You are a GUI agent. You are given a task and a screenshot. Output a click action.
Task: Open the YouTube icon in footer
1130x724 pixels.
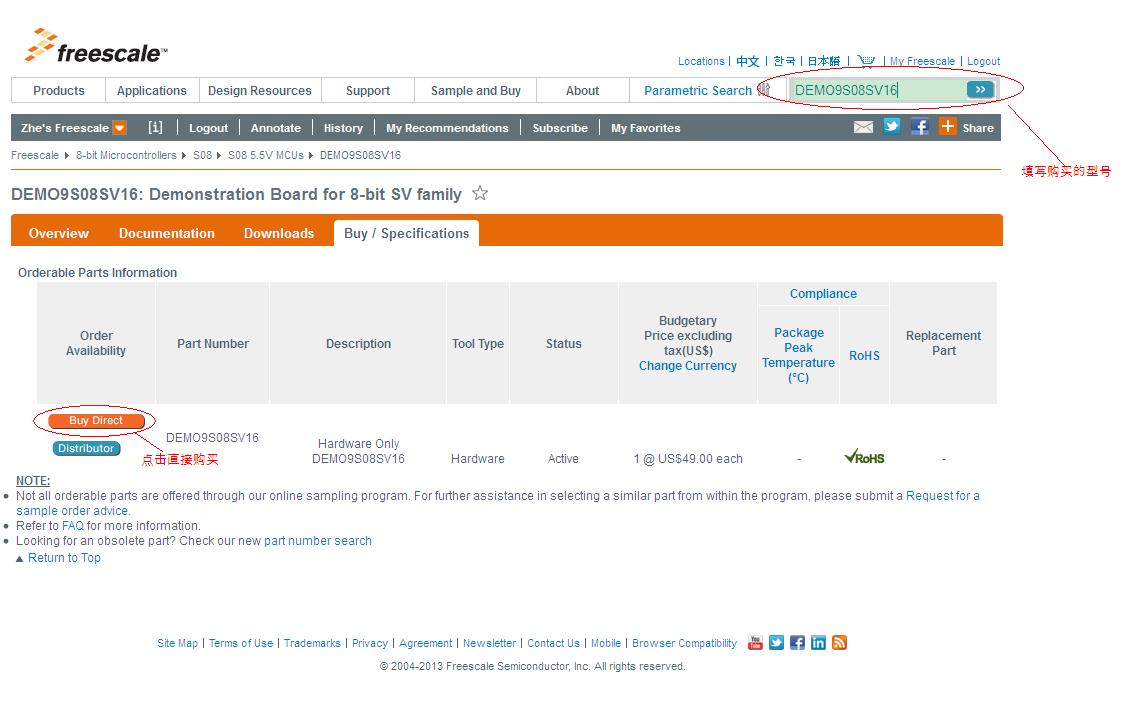coord(755,643)
